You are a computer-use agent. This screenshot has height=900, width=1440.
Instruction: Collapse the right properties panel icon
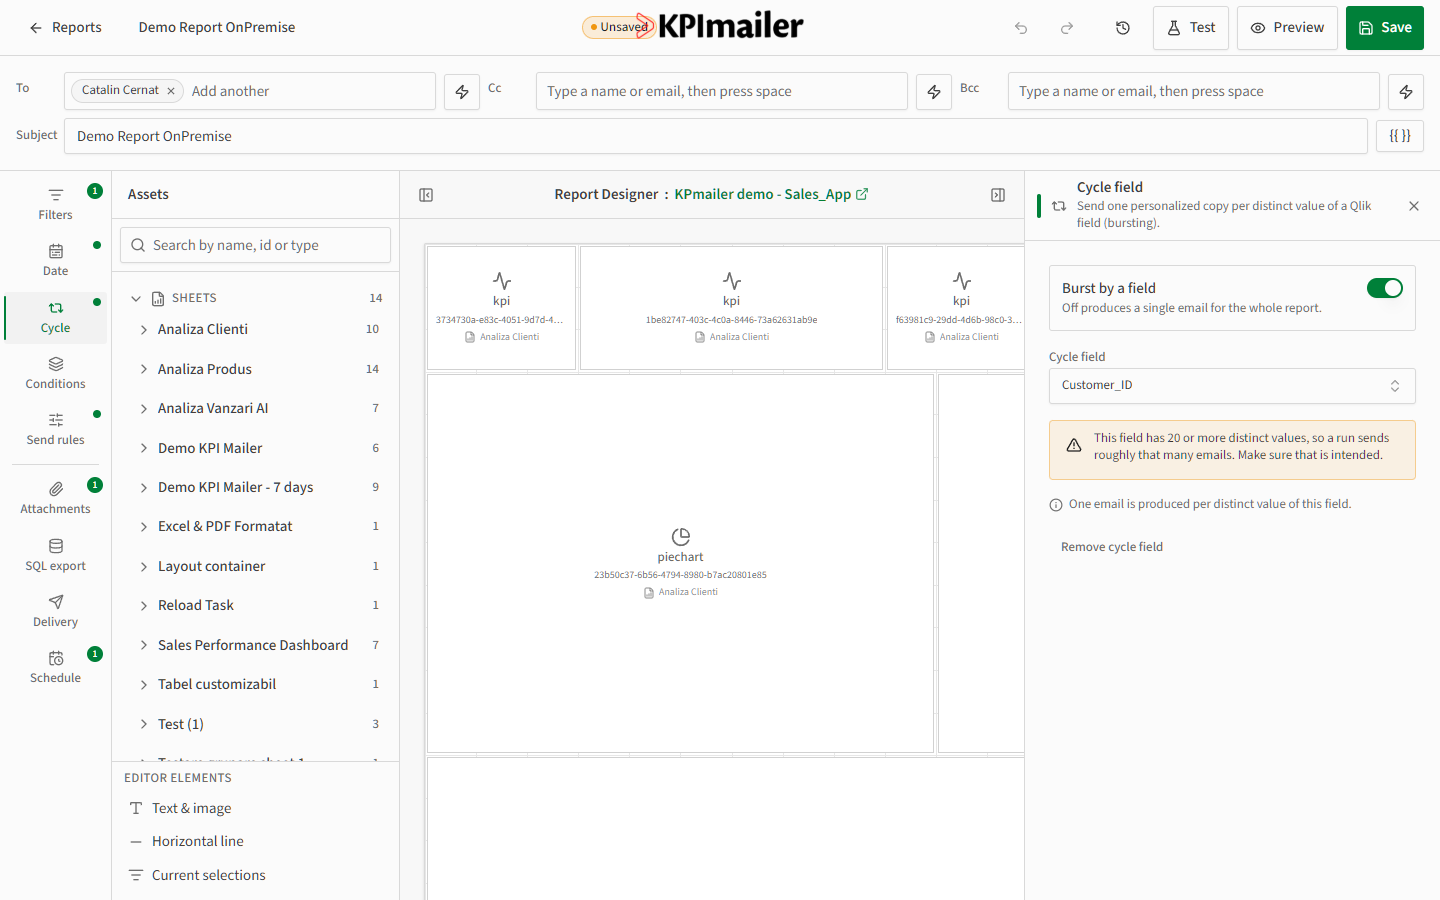998,195
